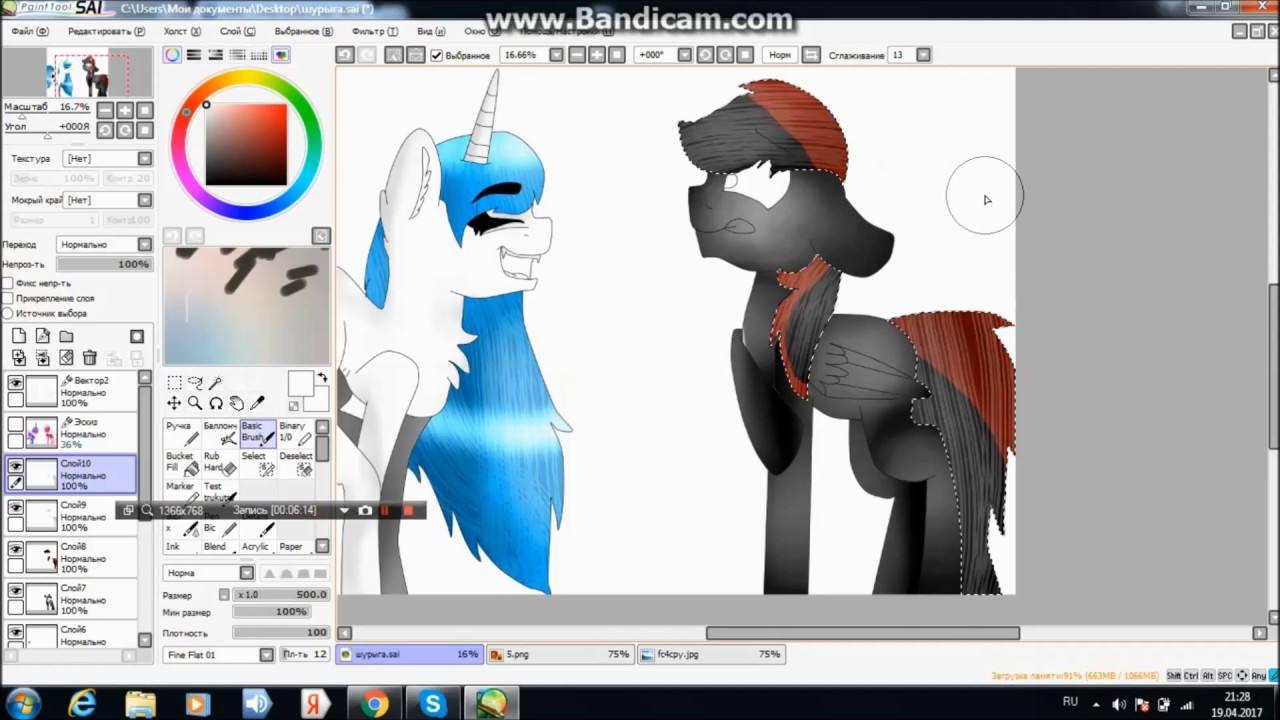Hide the Слой9 layer

click(x=15, y=508)
